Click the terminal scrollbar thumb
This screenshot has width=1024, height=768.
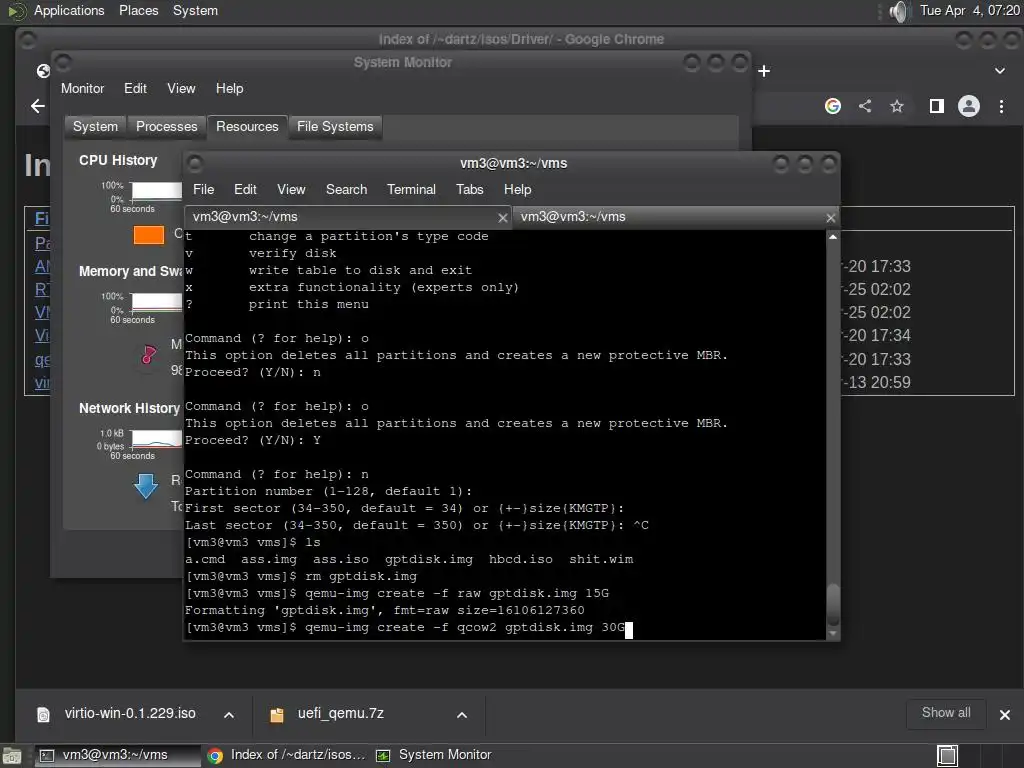click(x=833, y=605)
